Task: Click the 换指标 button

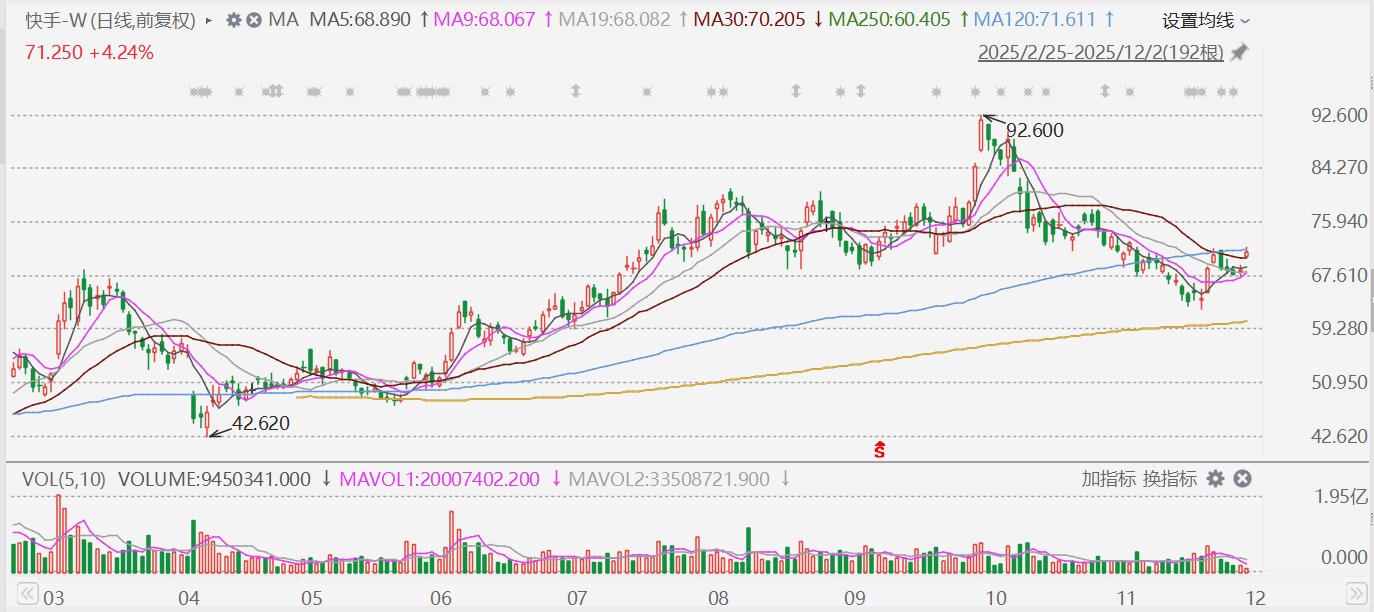Action: coord(1170,479)
